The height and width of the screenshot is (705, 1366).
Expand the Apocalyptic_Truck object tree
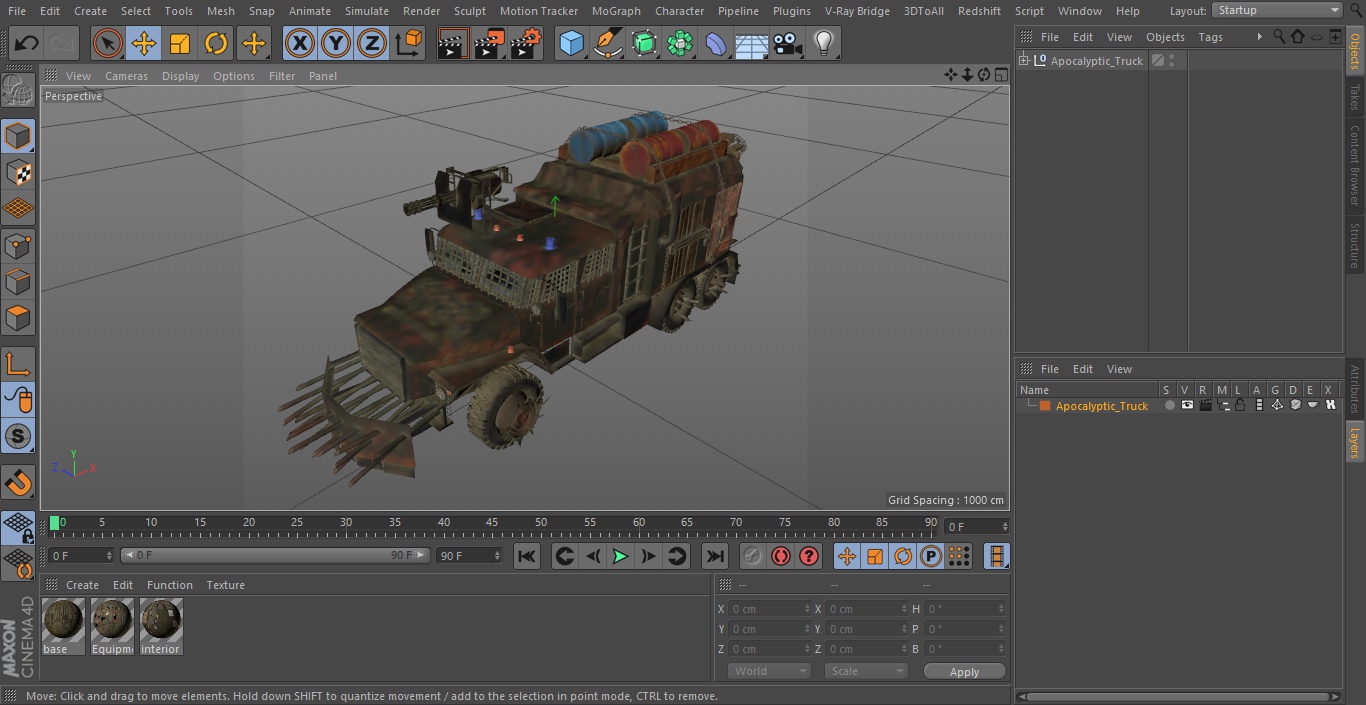coord(1024,61)
